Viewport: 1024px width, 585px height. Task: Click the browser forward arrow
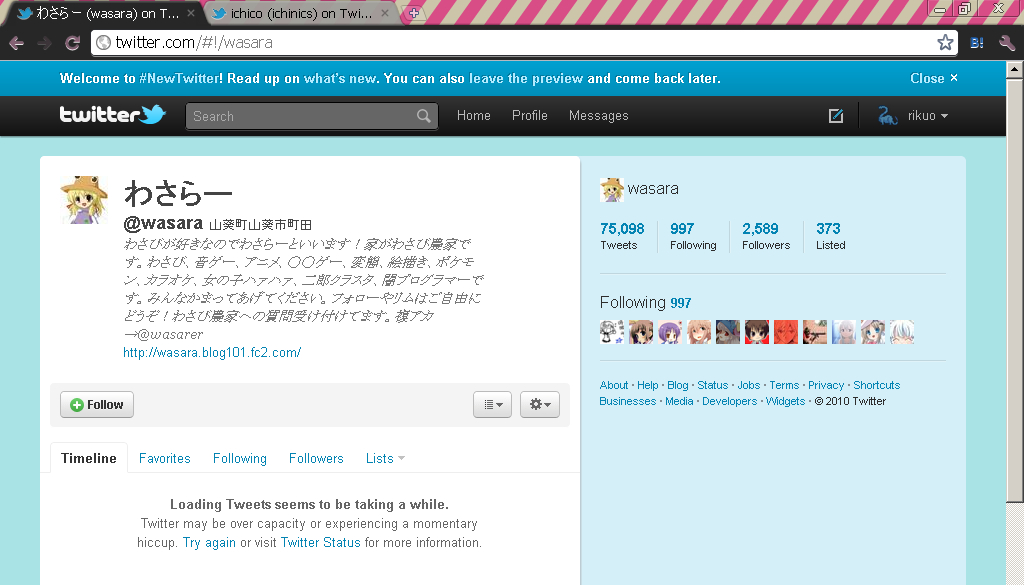44,43
